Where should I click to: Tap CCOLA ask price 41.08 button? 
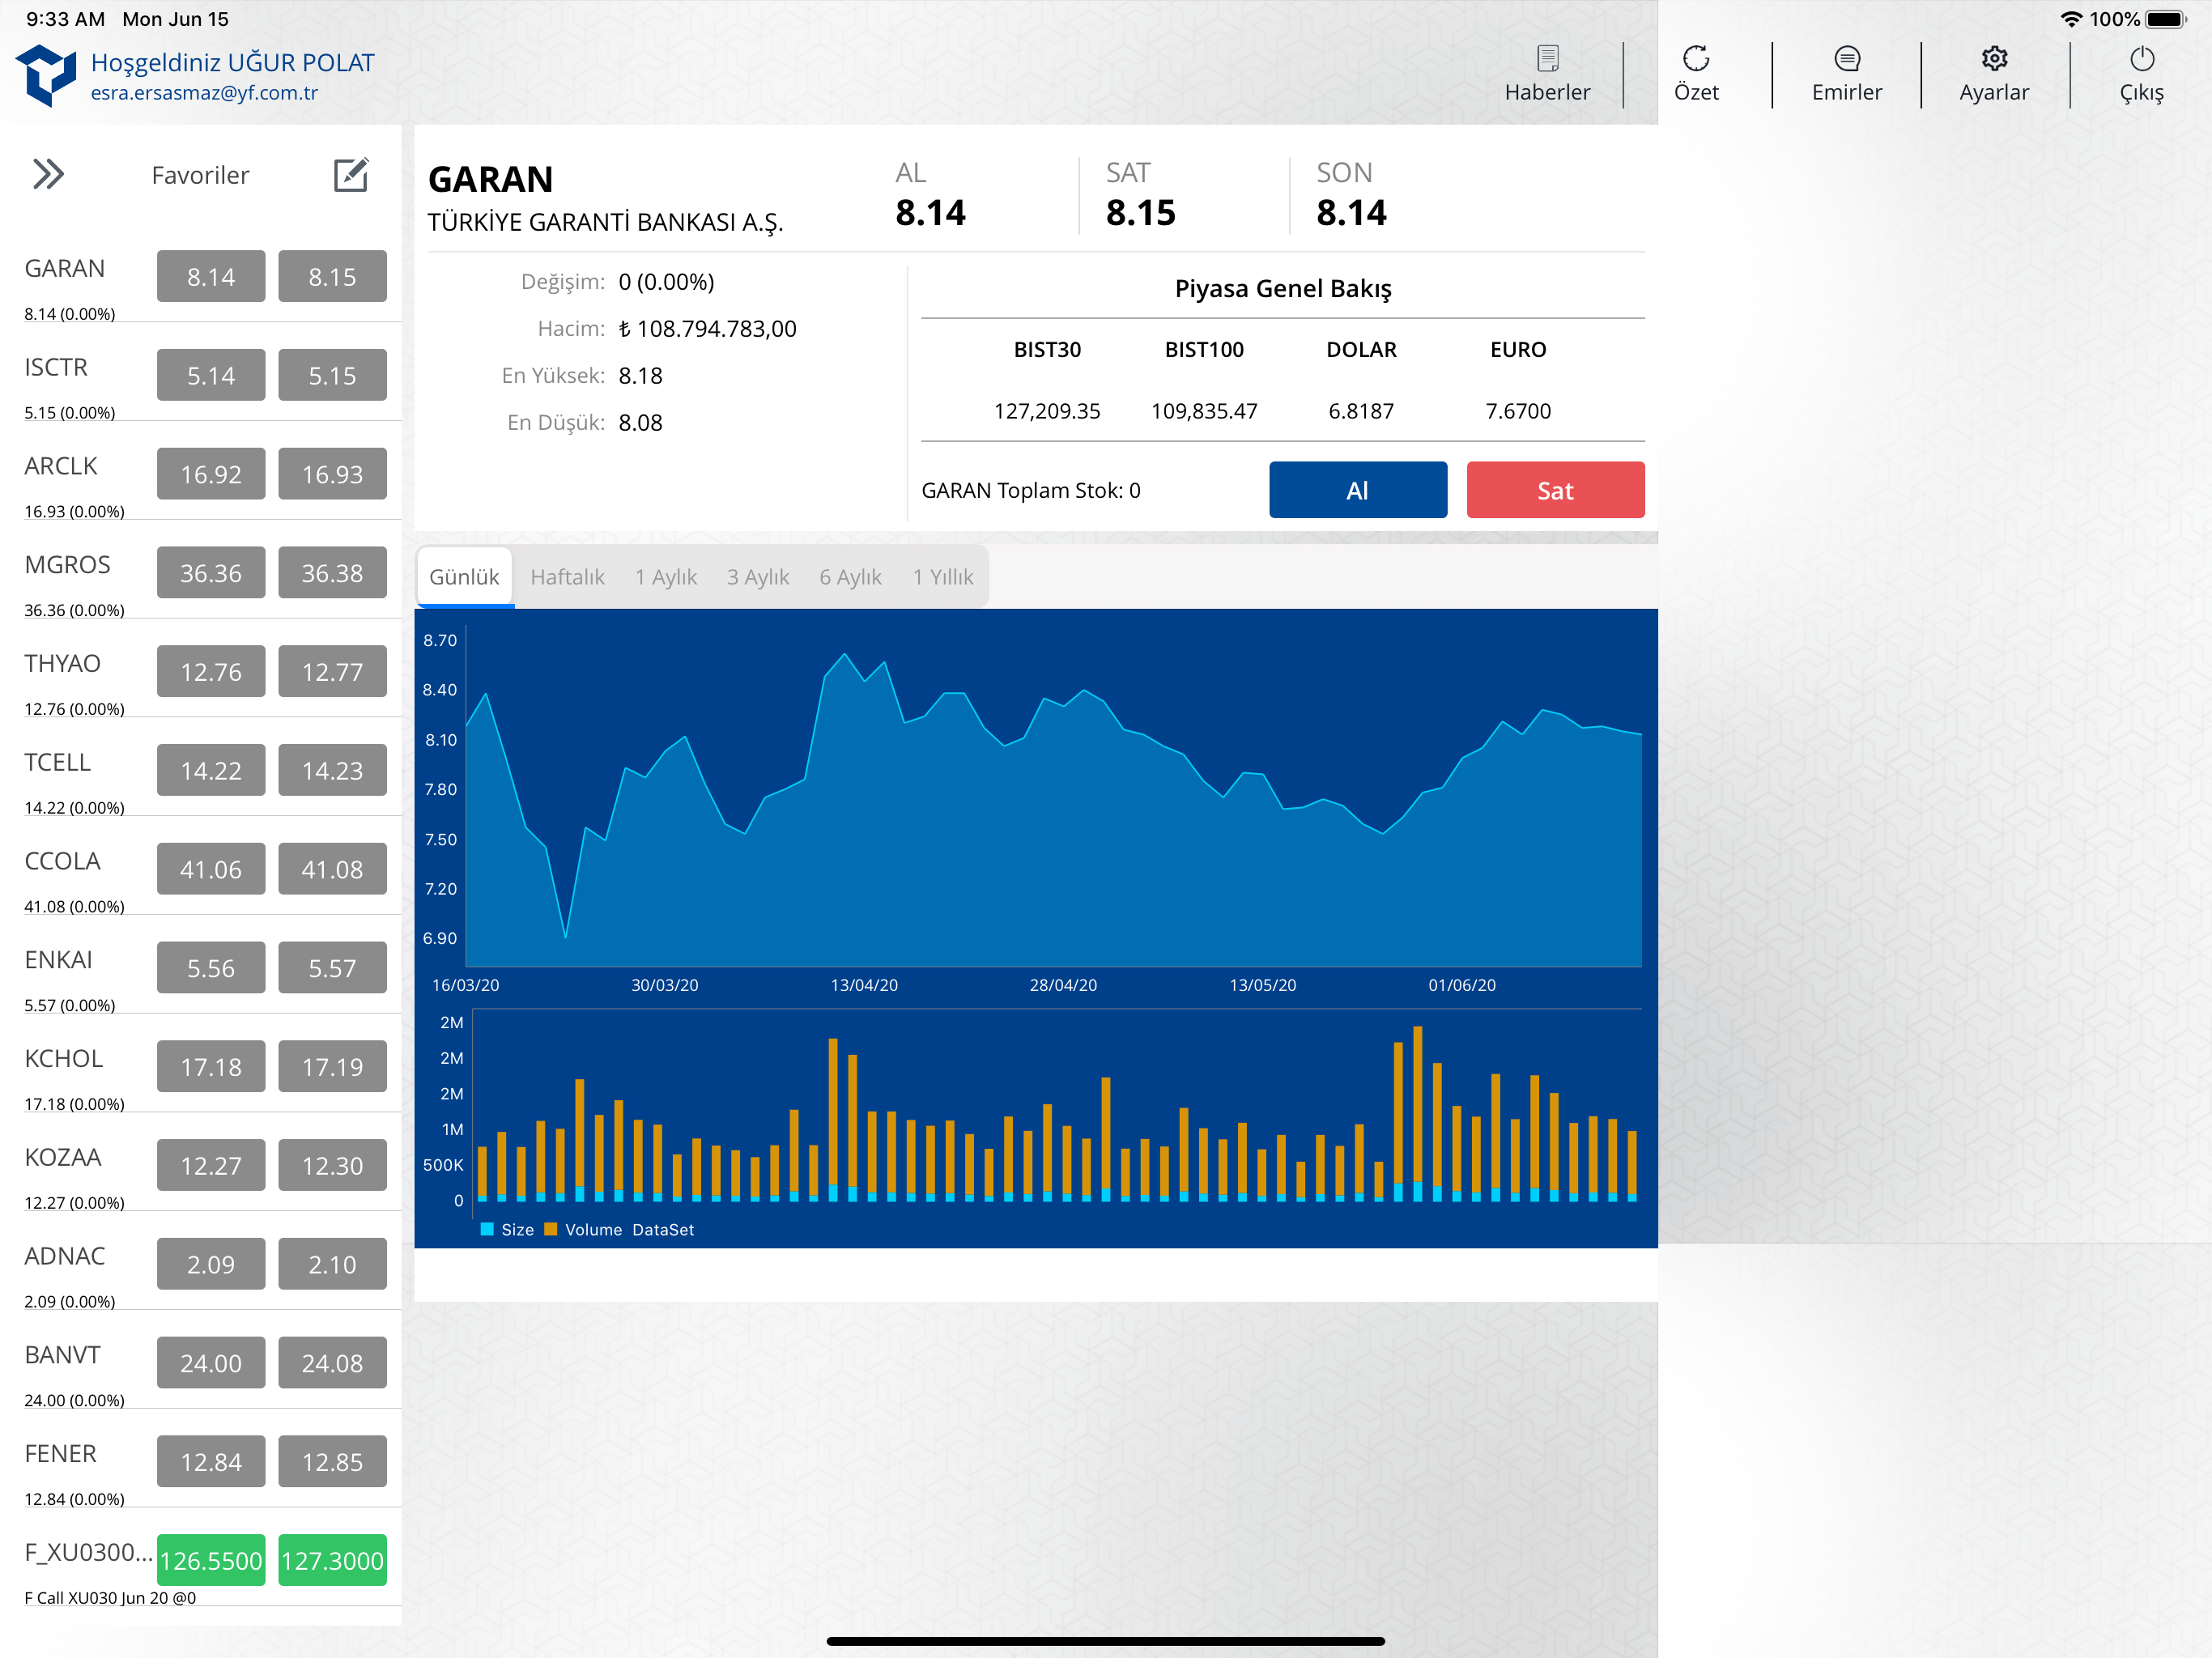(x=332, y=869)
